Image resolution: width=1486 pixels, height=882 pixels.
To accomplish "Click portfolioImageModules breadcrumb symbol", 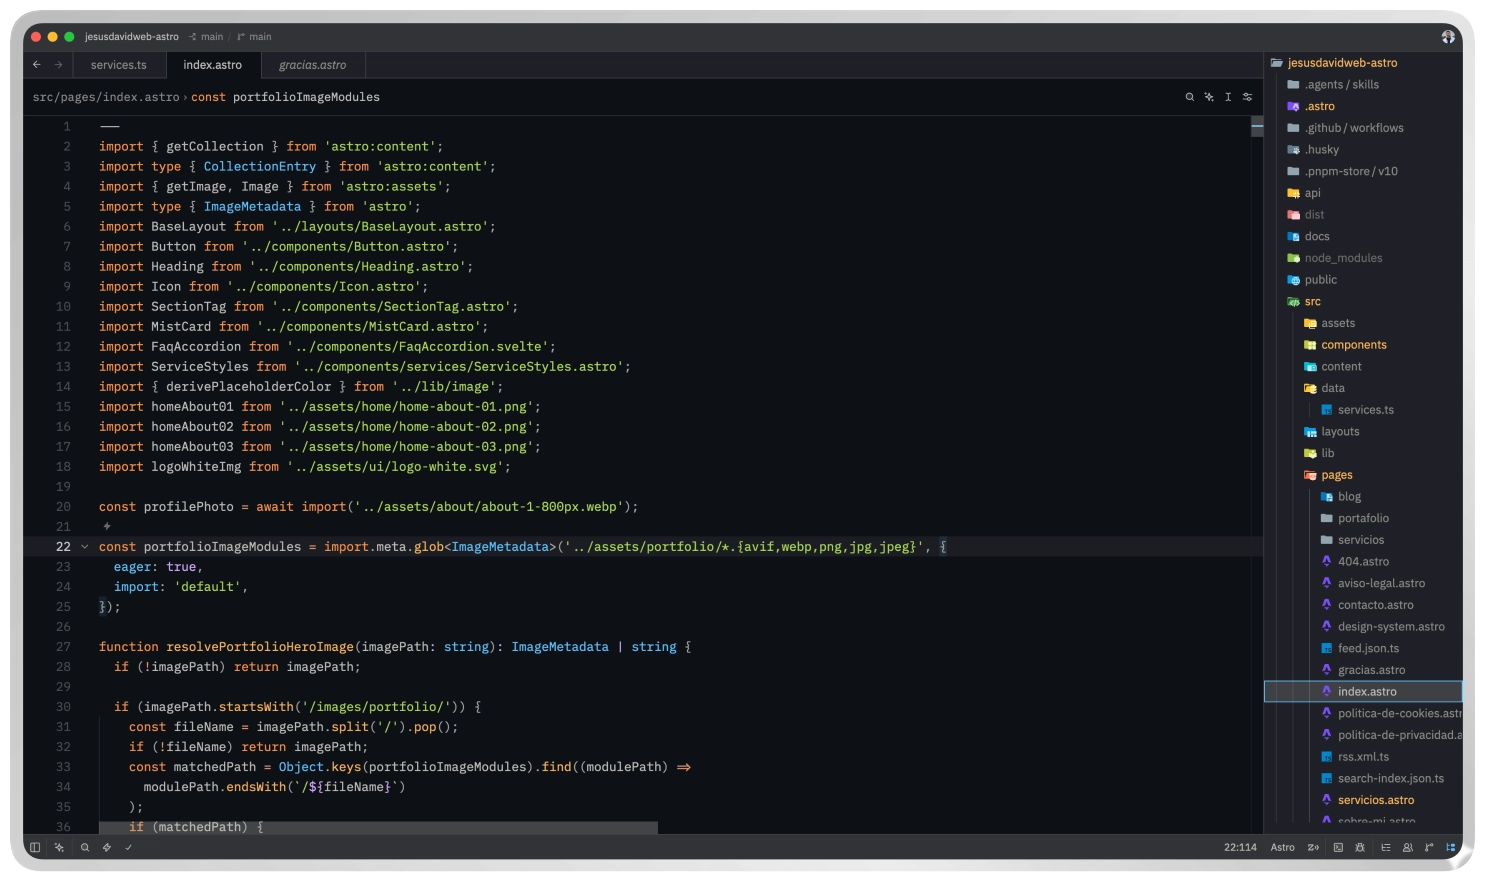I will pyautogui.click(x=306, y=97).
